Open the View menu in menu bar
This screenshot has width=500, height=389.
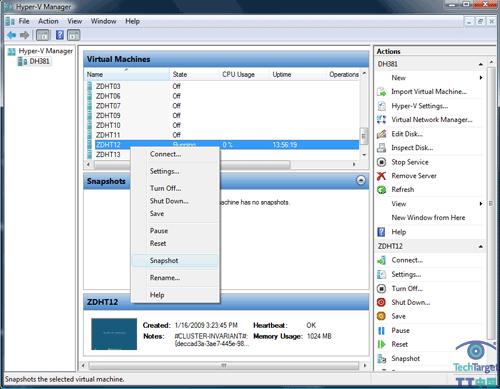click(x=74, y=21)
